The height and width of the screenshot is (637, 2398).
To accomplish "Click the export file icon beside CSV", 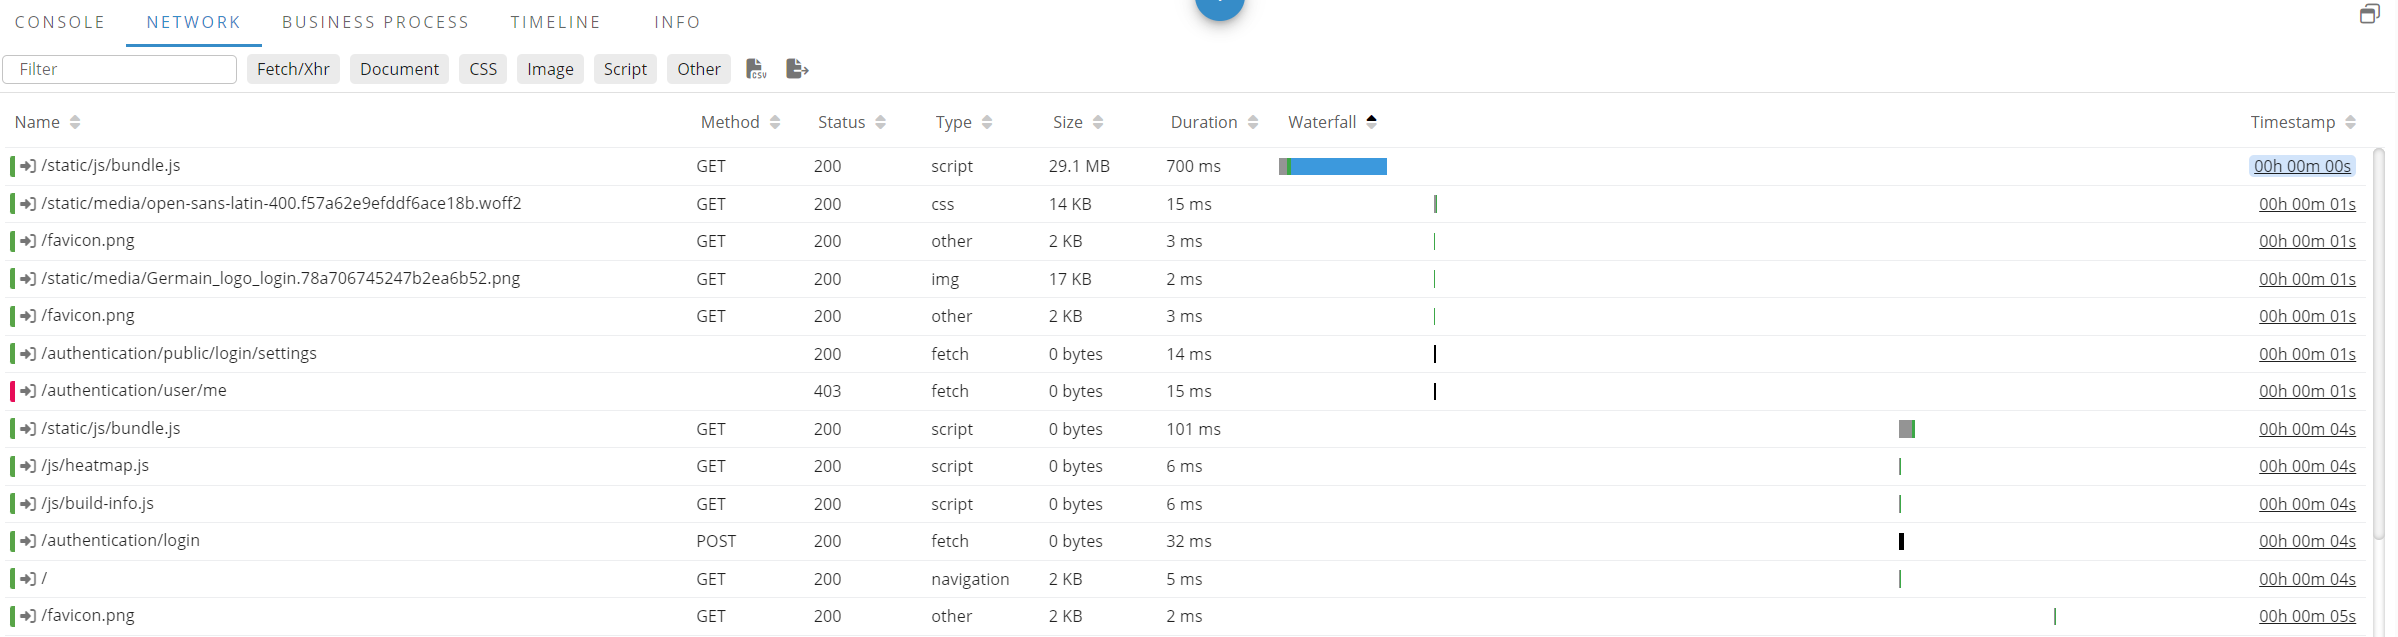I will 796,69.
